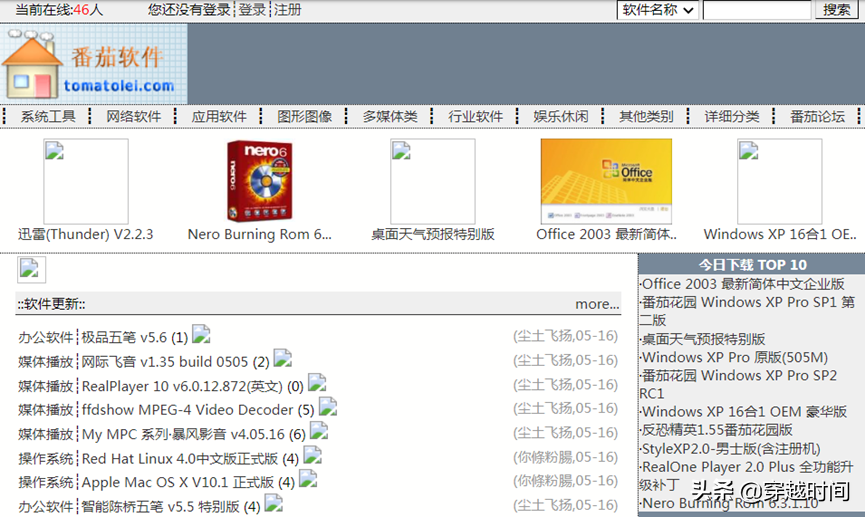Open TOP 10 桌面天气预报特别版
Viewport: 865px width, 517px height.
click(x=703, y=339)
